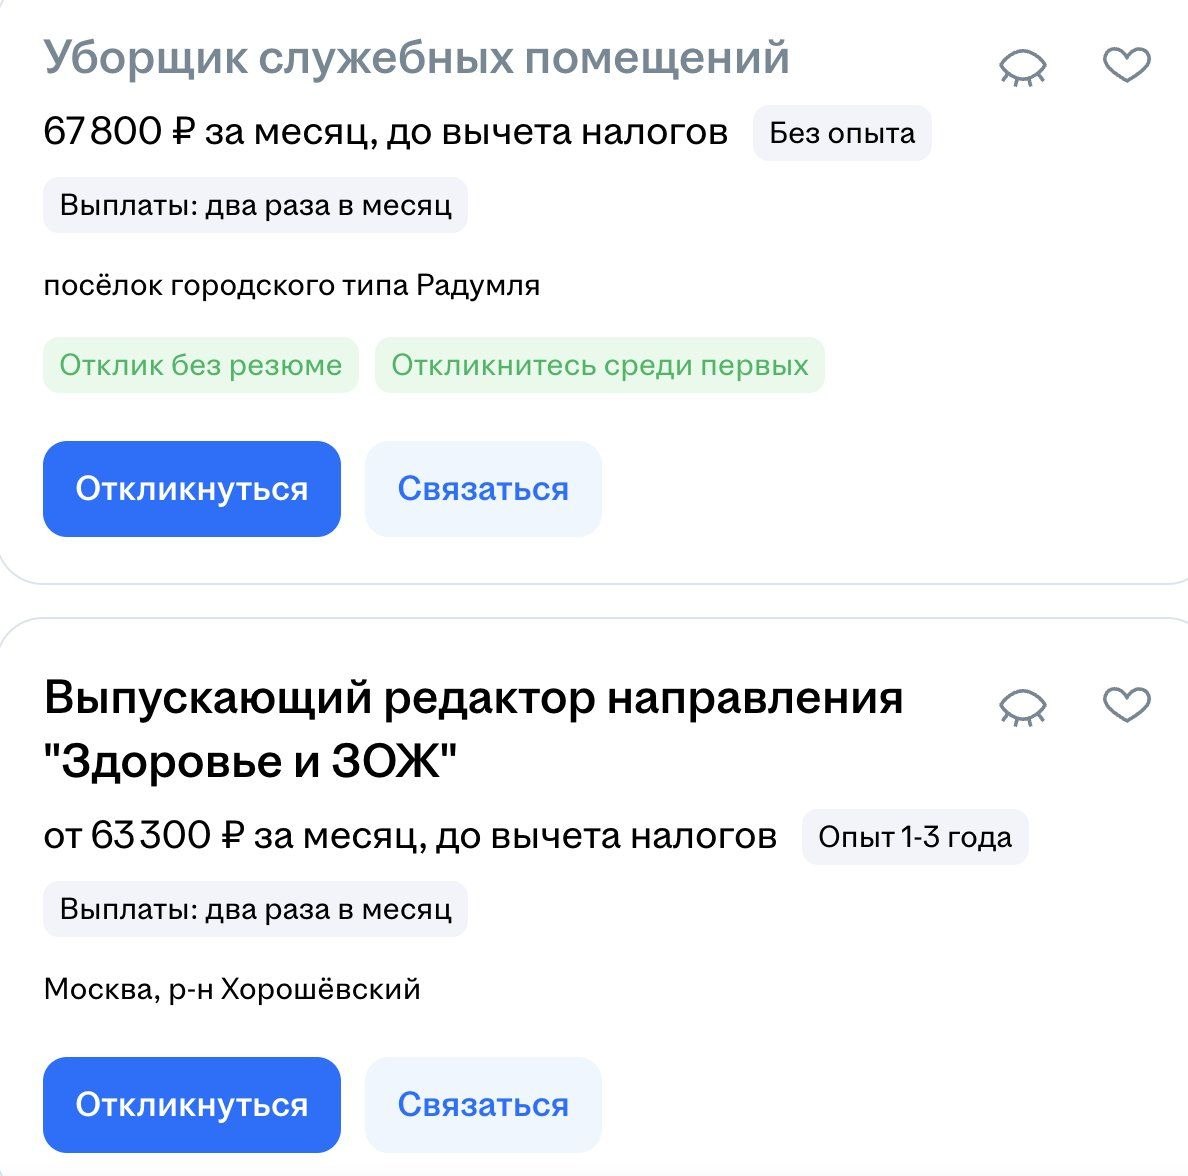Screen dimensions: 1188x1176
Task: Hide the Уборщик служебных помещений vacancy
Action: pyautogui.click(x=1023, y=68)
